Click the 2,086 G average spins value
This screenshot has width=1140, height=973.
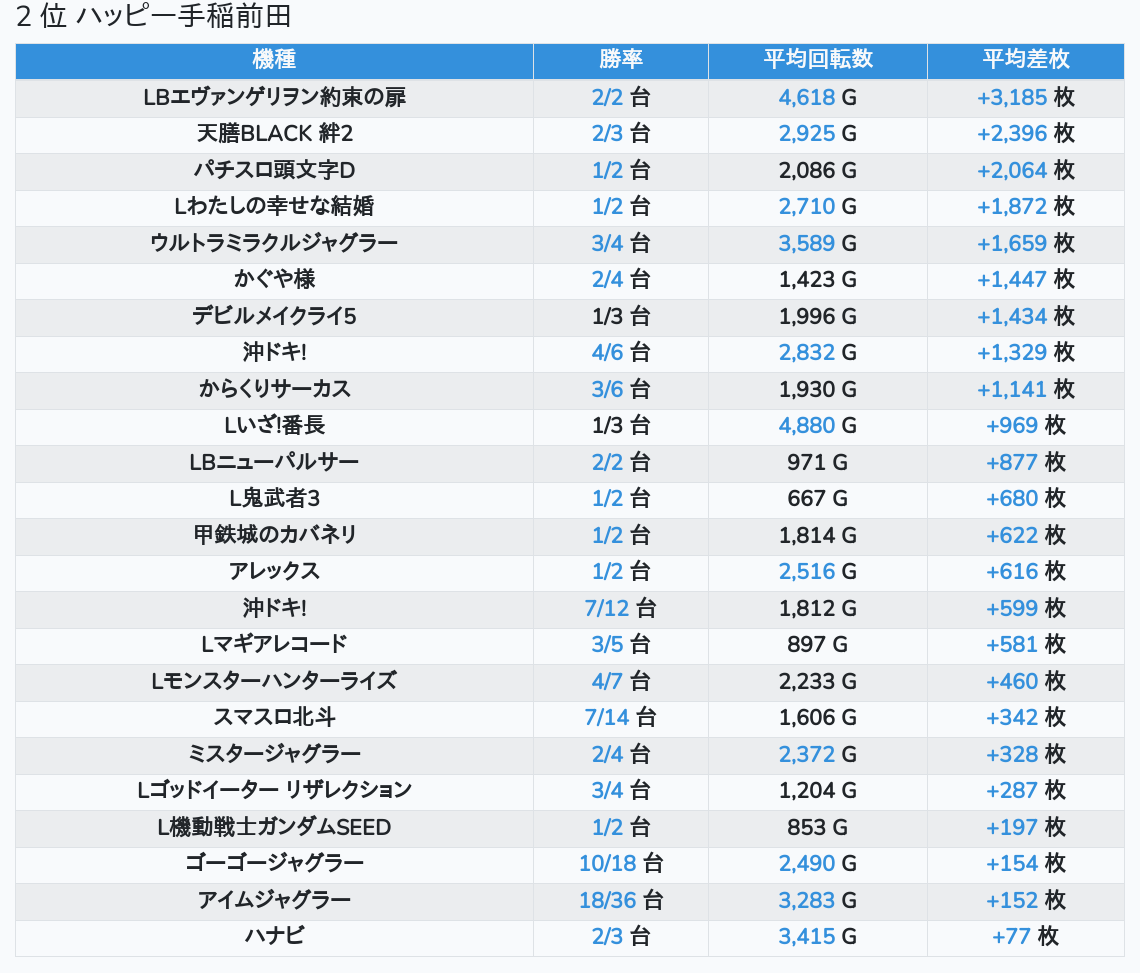point(818,170)
